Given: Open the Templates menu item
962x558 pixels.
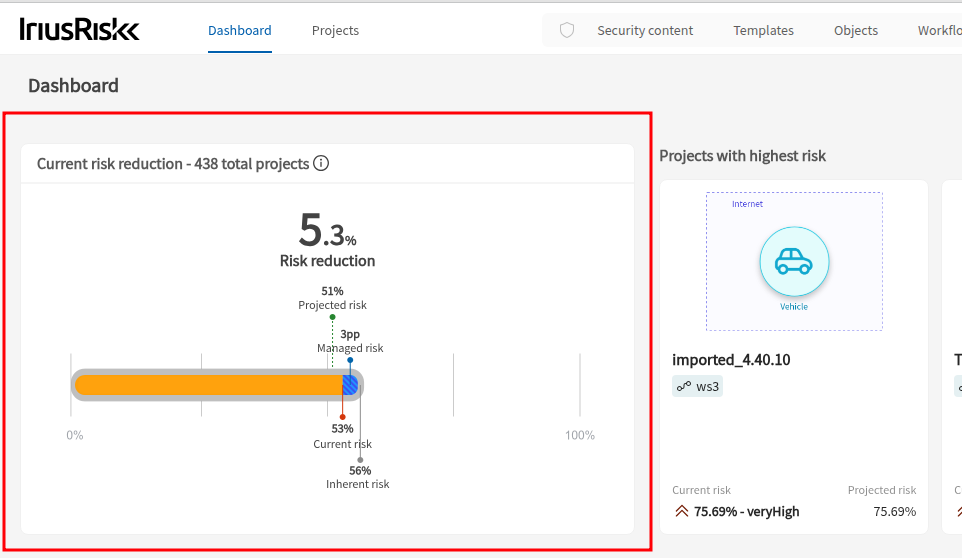Looking at the screenshot, I should [763, 31].
